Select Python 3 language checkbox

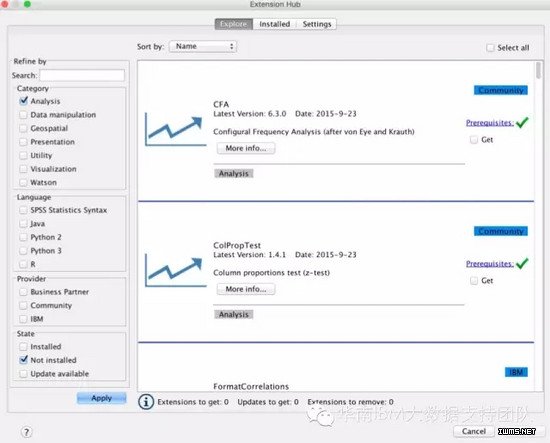pyautogui.click(x=23, y=251)
